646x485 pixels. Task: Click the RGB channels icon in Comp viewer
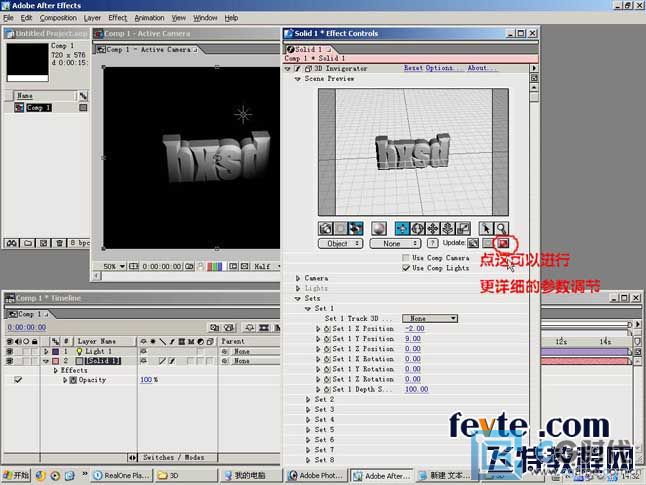tap(215, 267)
